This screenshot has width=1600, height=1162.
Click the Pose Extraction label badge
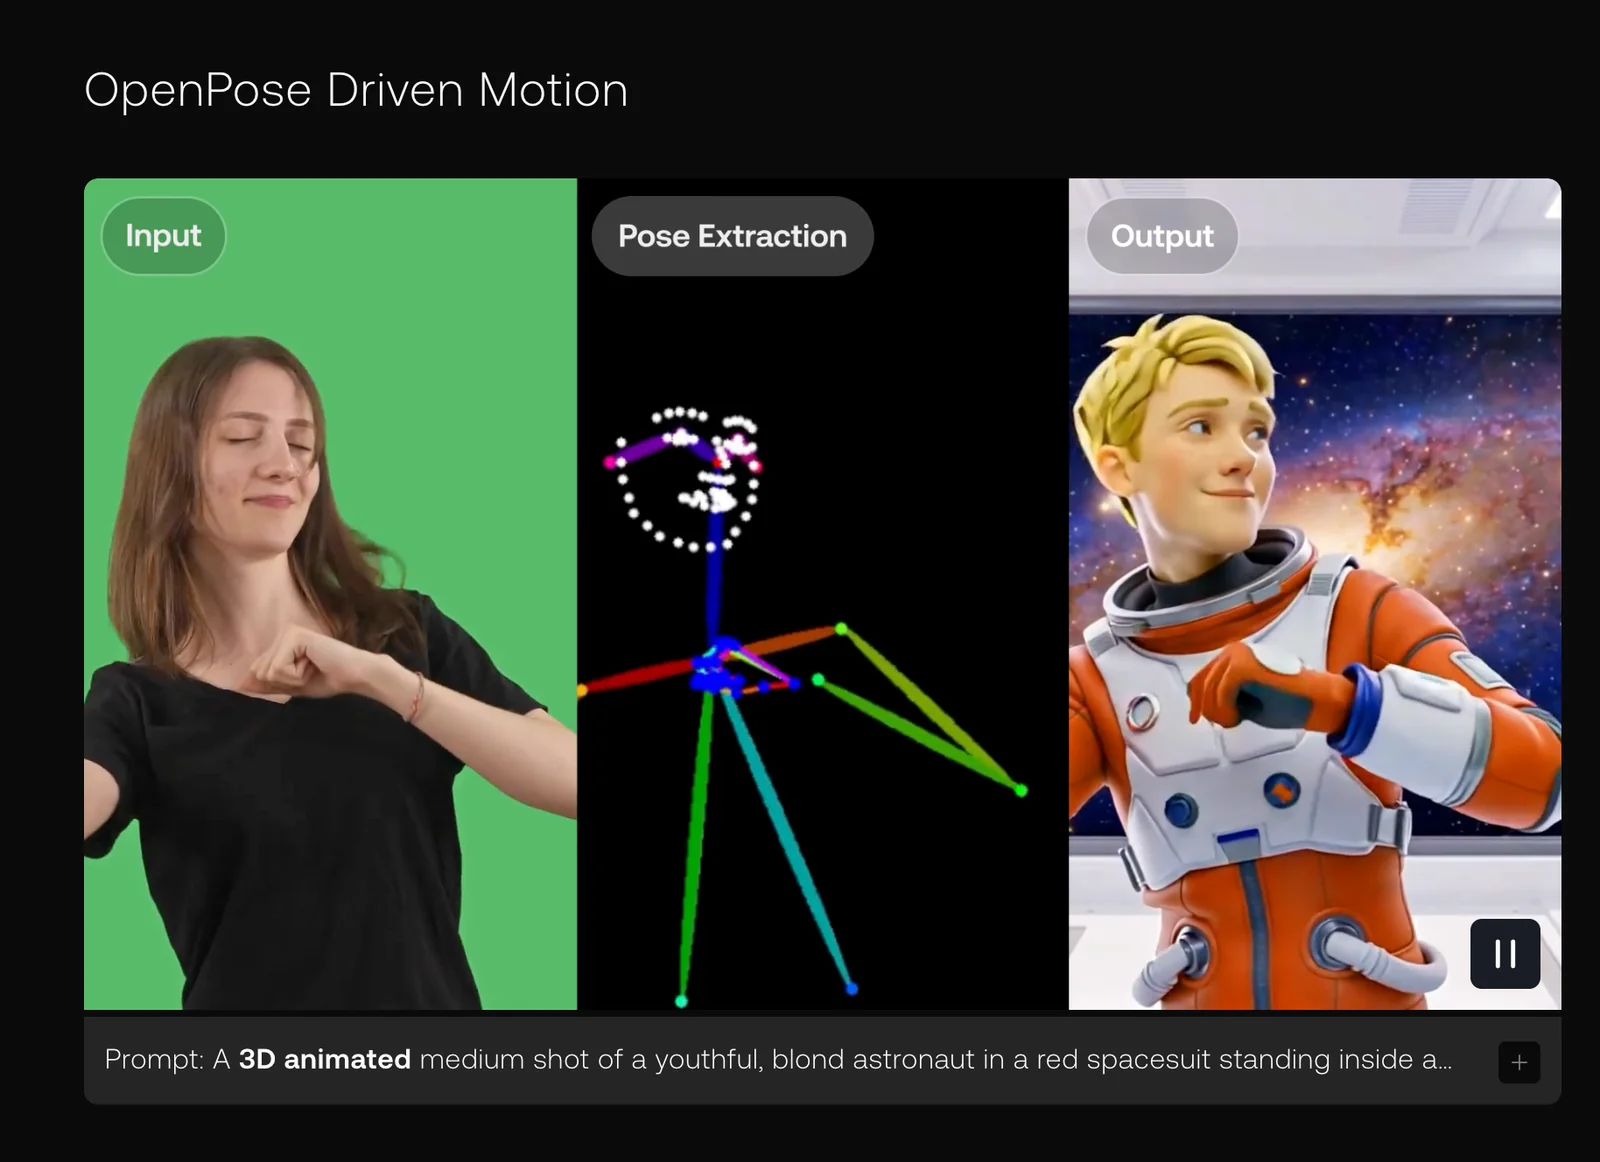(732, 236)
